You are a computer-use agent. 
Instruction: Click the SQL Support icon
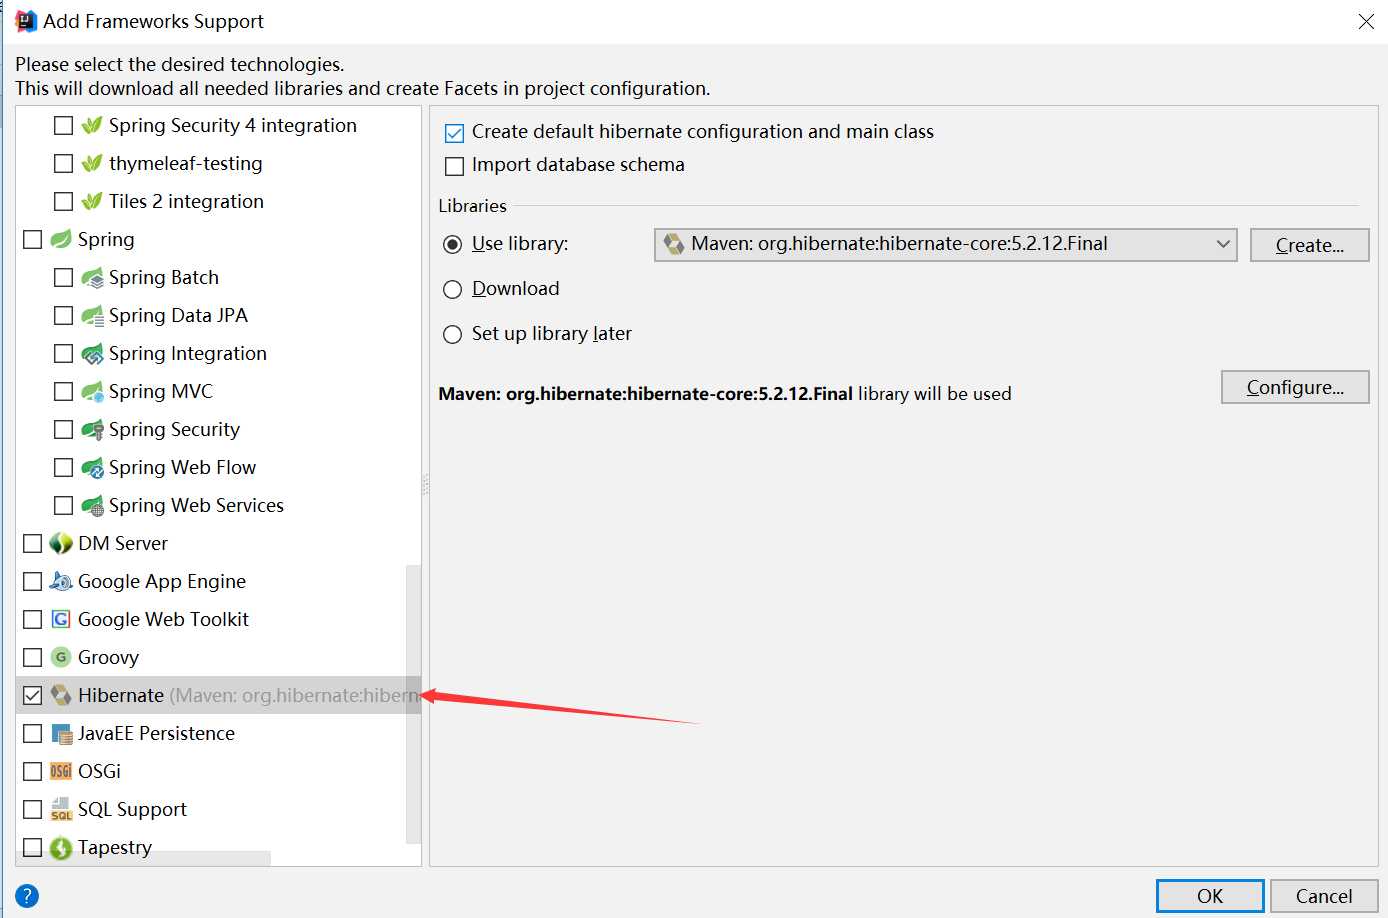coord(61,810)
